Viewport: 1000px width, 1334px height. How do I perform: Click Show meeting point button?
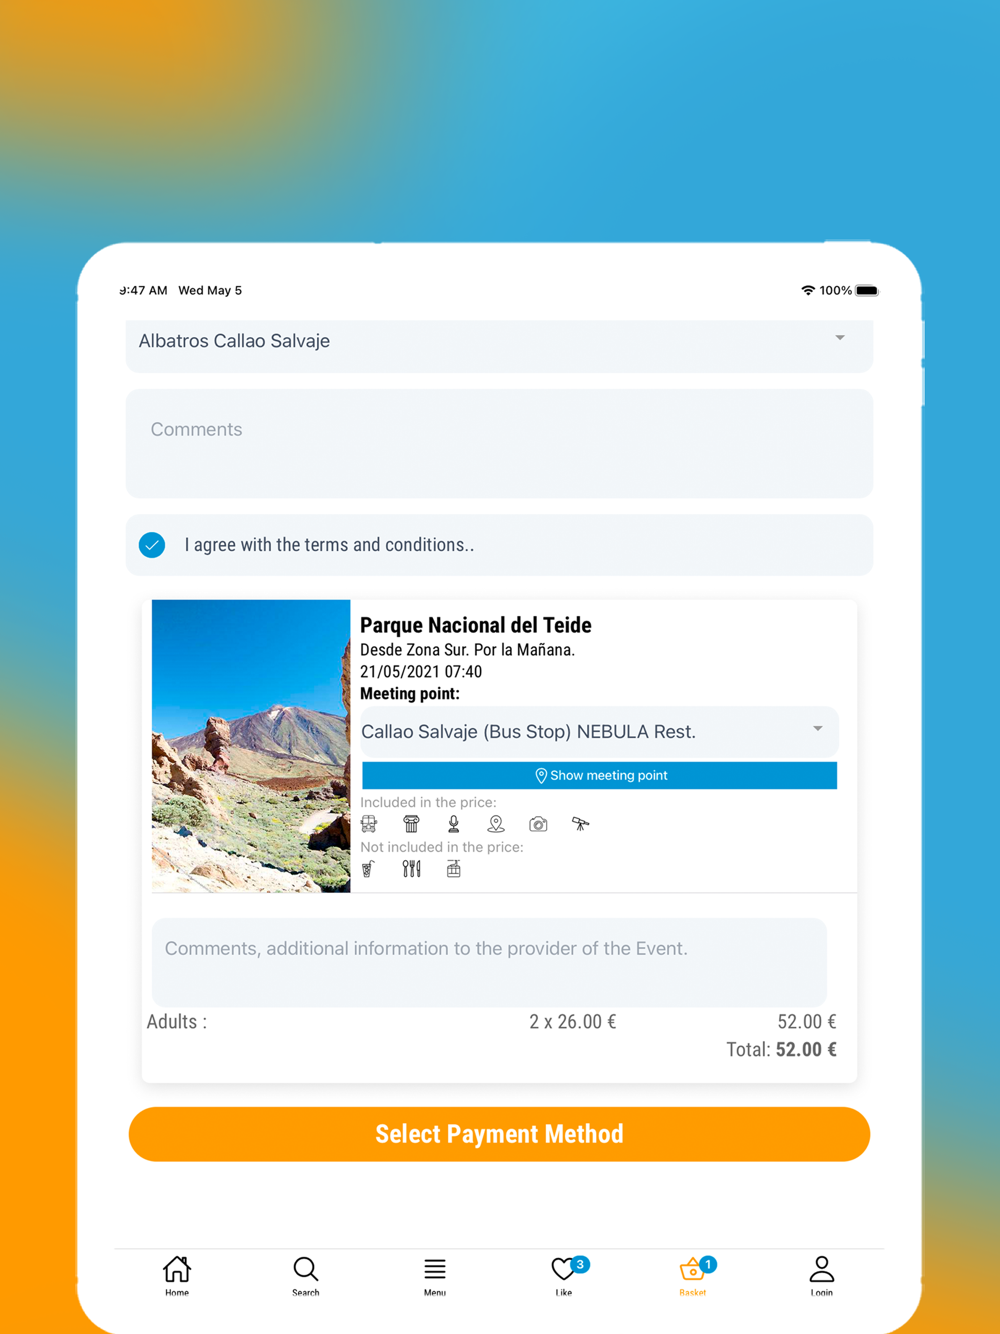[x=599, y=776]
